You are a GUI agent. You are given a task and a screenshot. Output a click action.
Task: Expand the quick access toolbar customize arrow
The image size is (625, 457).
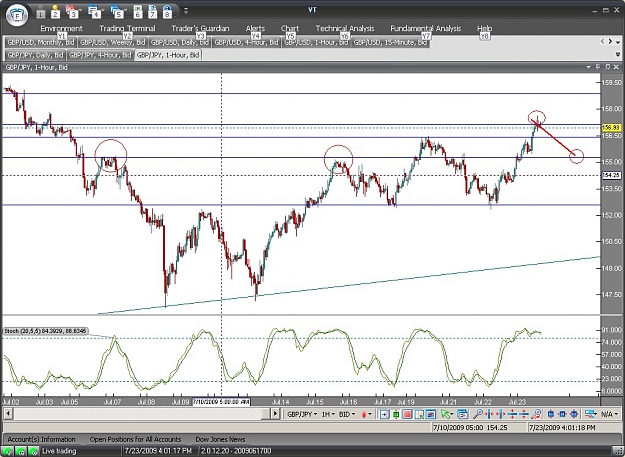pos(186,11)
